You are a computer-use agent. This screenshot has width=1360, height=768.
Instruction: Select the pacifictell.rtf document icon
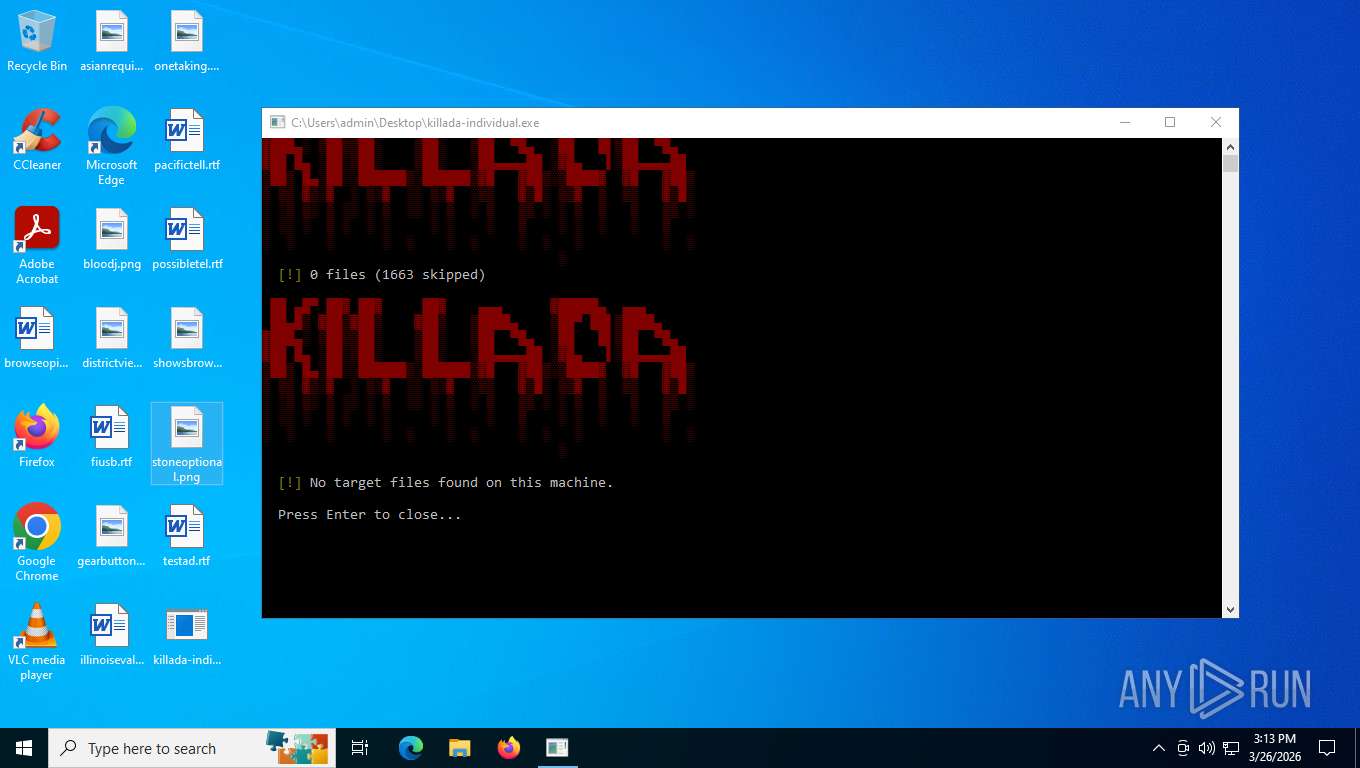pos(187,140)
